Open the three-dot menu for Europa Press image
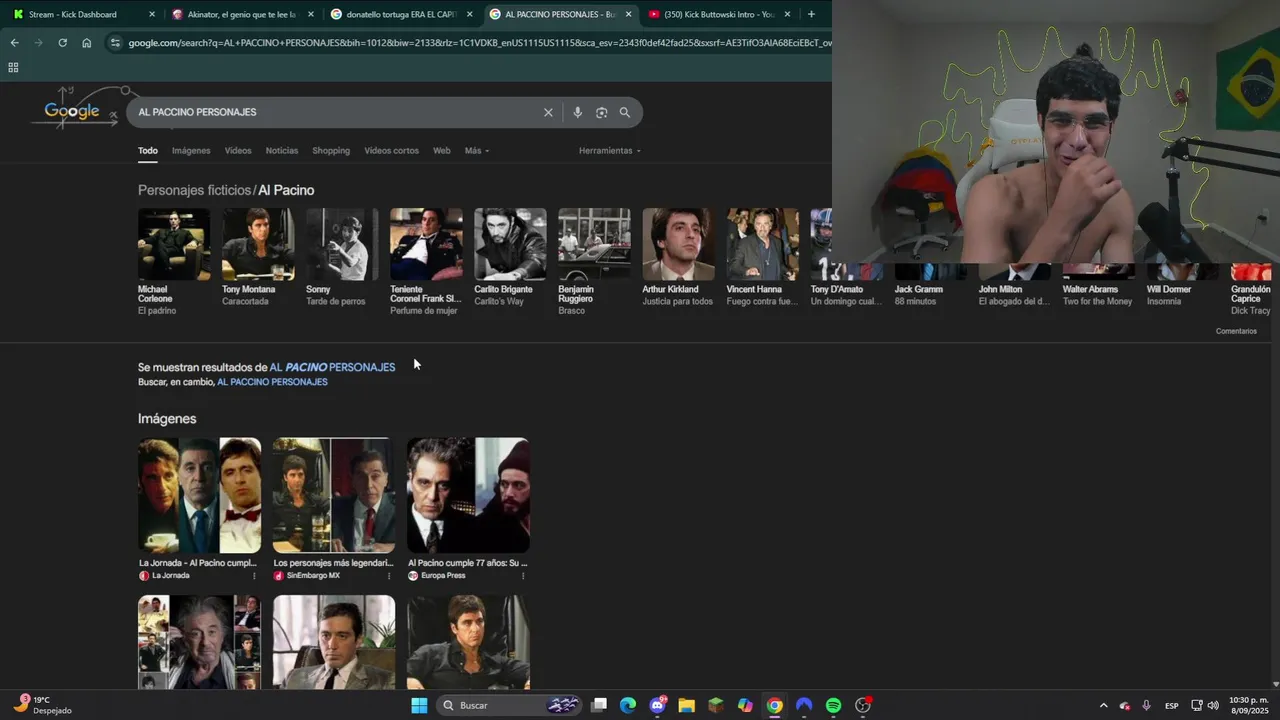Viewport: 1280px width, 720px height. (x=523, y=576)
